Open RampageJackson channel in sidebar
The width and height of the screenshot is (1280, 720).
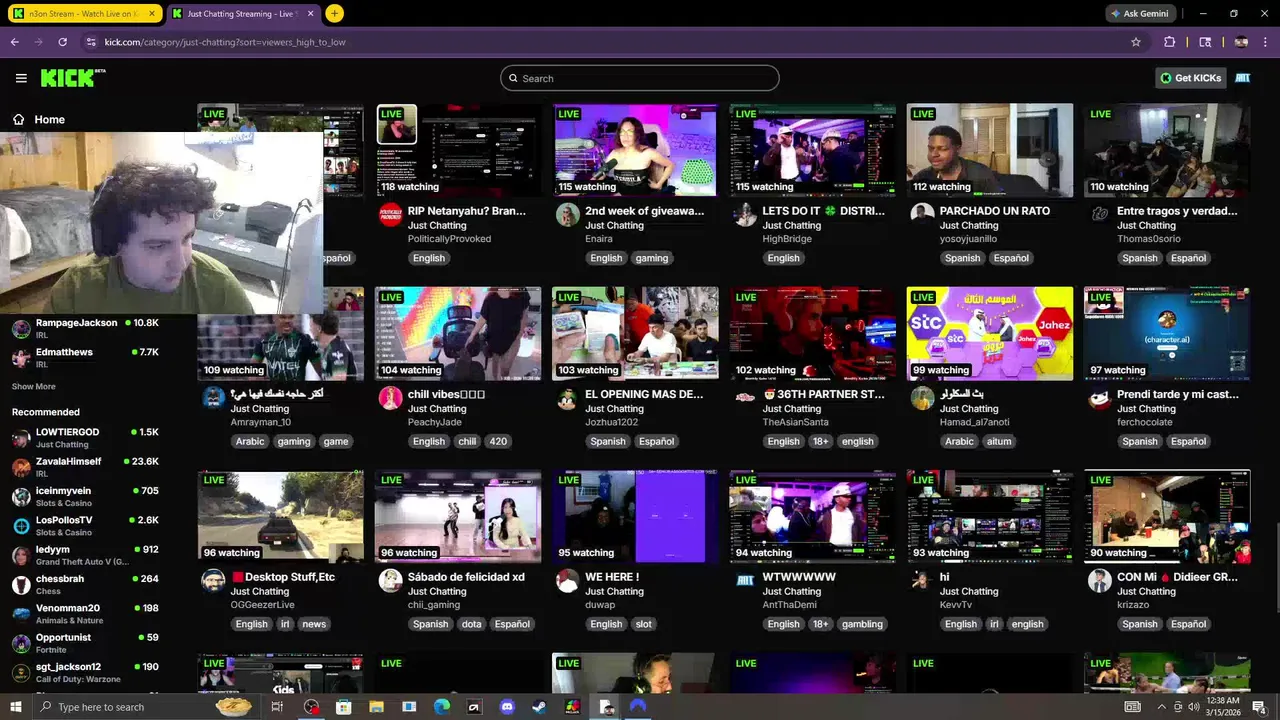click(x=85, y=328)
